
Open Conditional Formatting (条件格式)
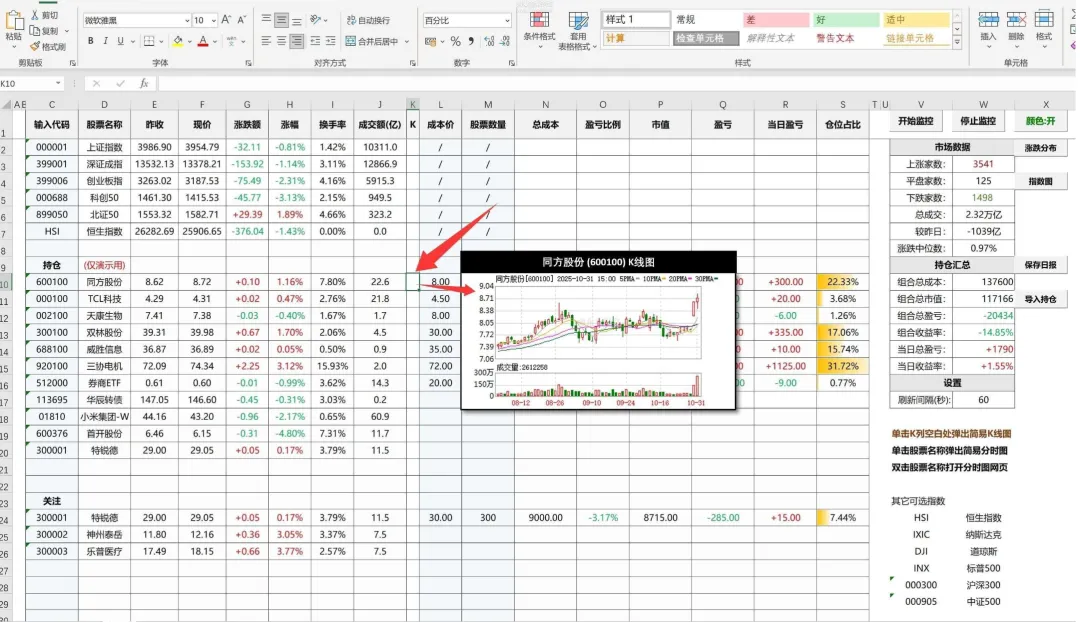(539, 30)
